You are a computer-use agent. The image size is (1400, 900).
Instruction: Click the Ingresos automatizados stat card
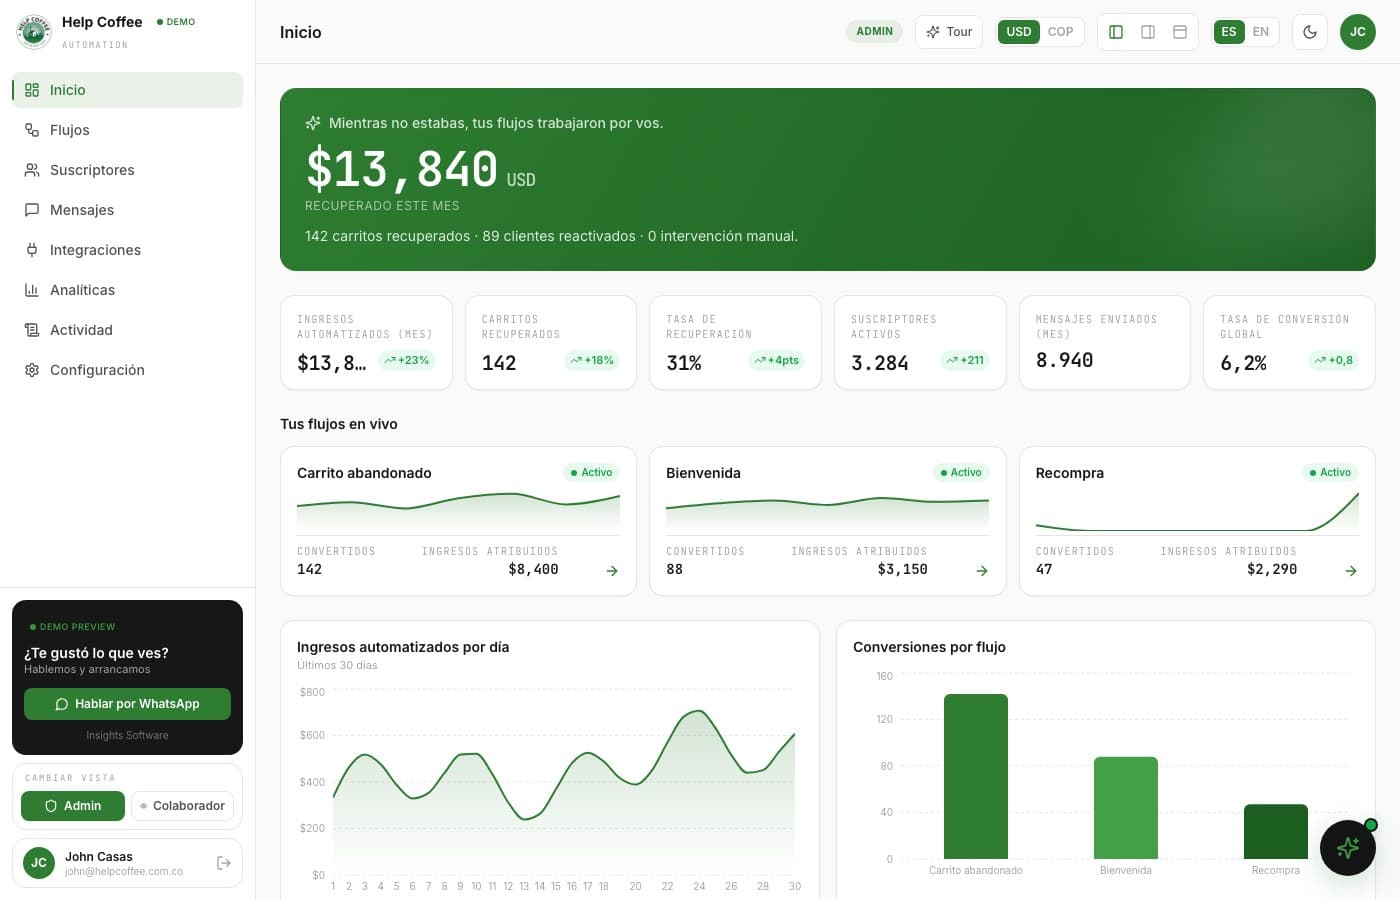click(364, 342)
